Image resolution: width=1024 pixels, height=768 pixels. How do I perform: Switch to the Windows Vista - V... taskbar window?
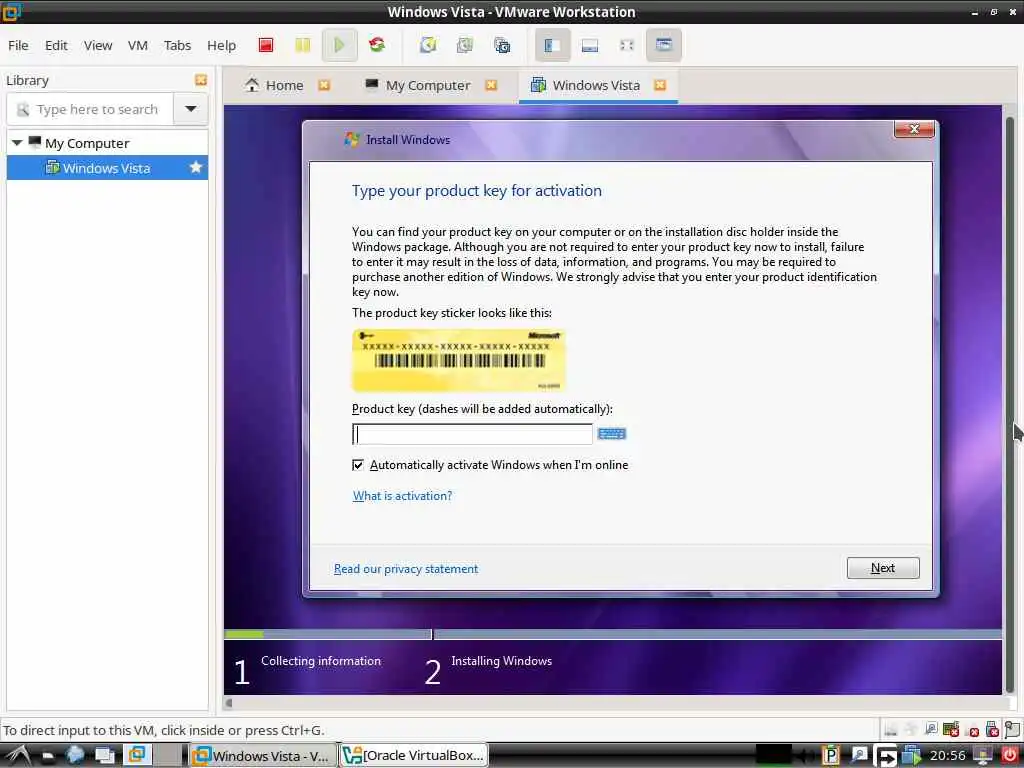(261, 756)
